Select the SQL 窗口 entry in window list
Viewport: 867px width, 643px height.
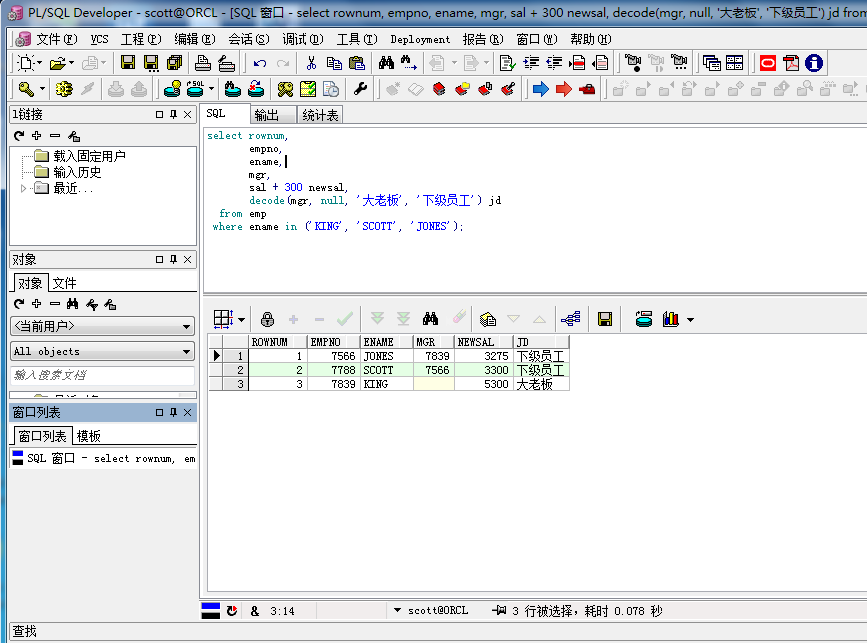[x=104, y=458]
